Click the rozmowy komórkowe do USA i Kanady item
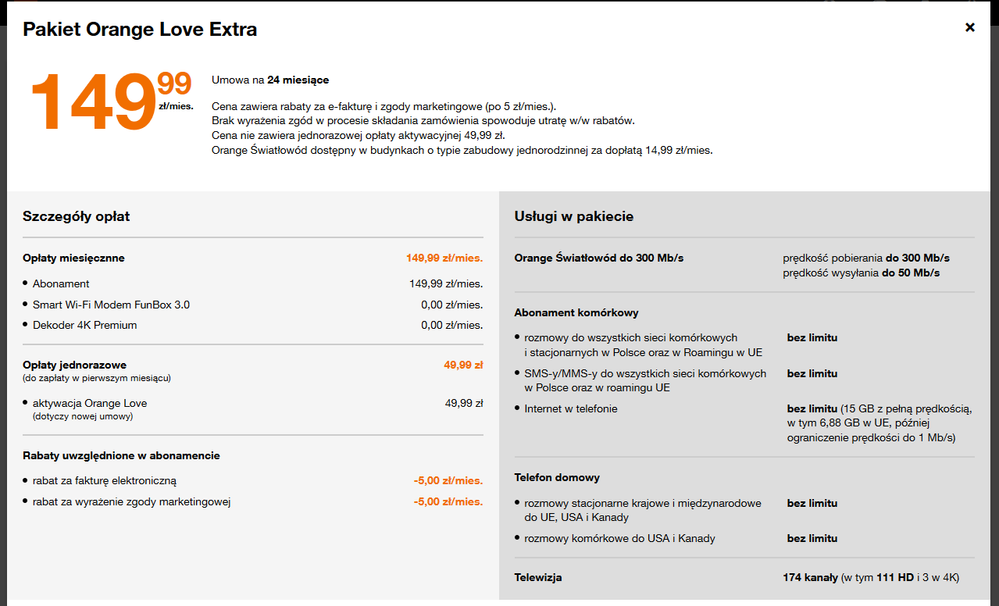Screen dimensions: 999x606 click(619, 539)
